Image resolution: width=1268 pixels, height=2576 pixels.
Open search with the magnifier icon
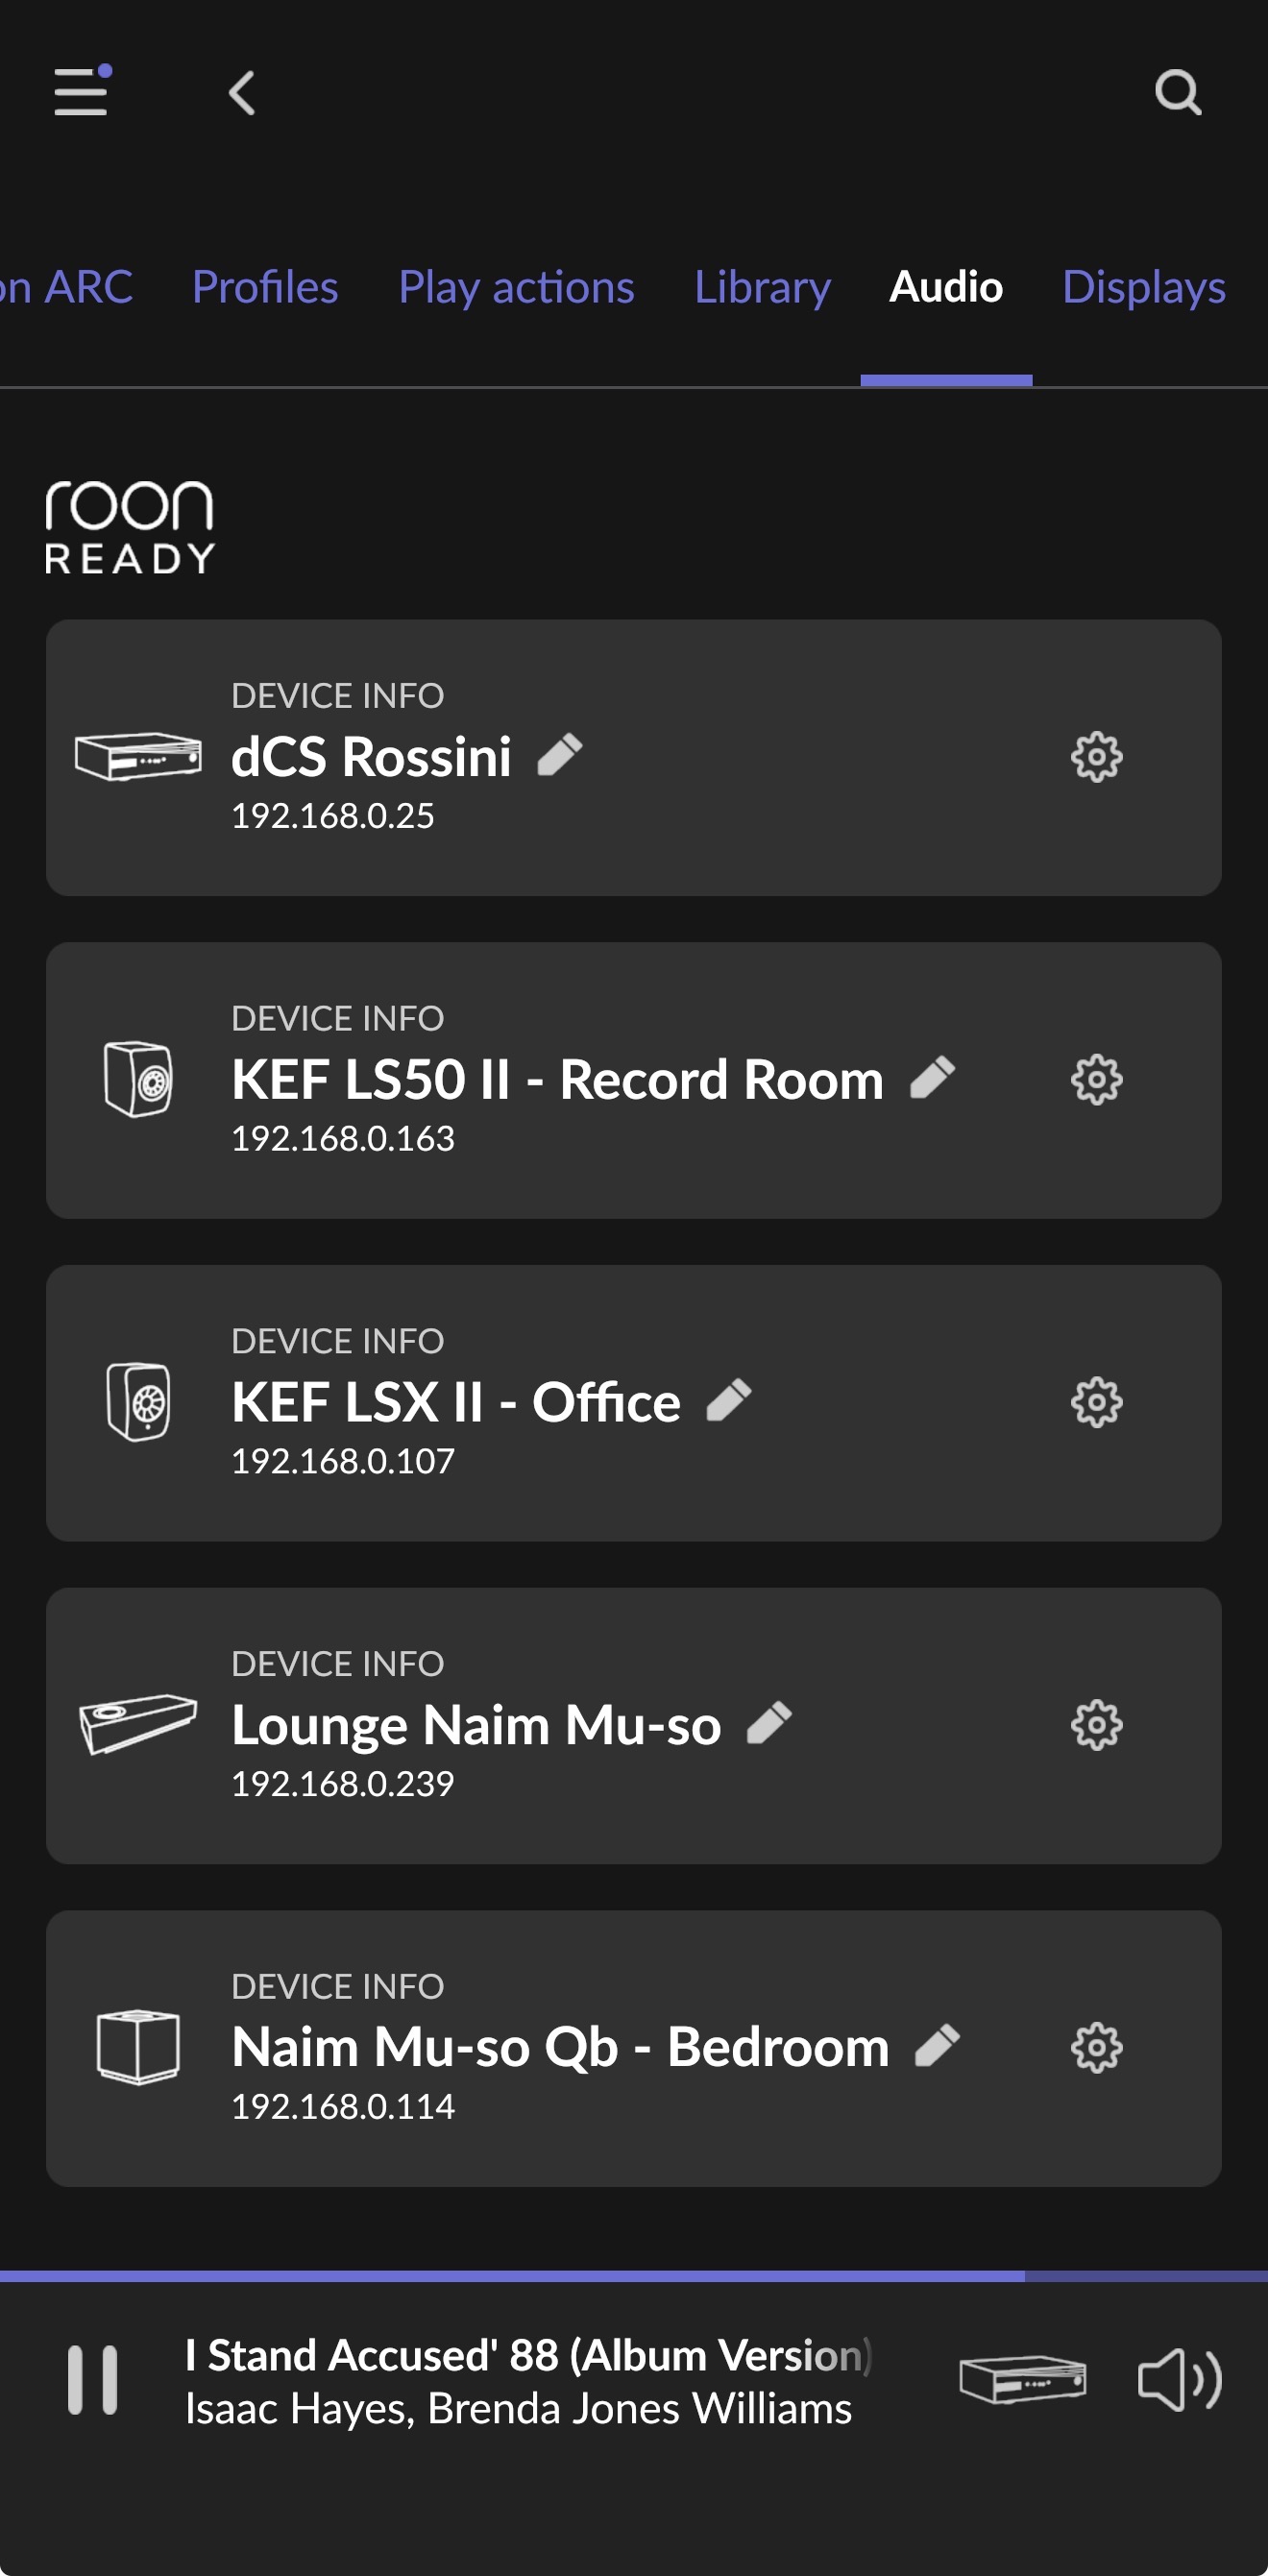pos(1177,93)
